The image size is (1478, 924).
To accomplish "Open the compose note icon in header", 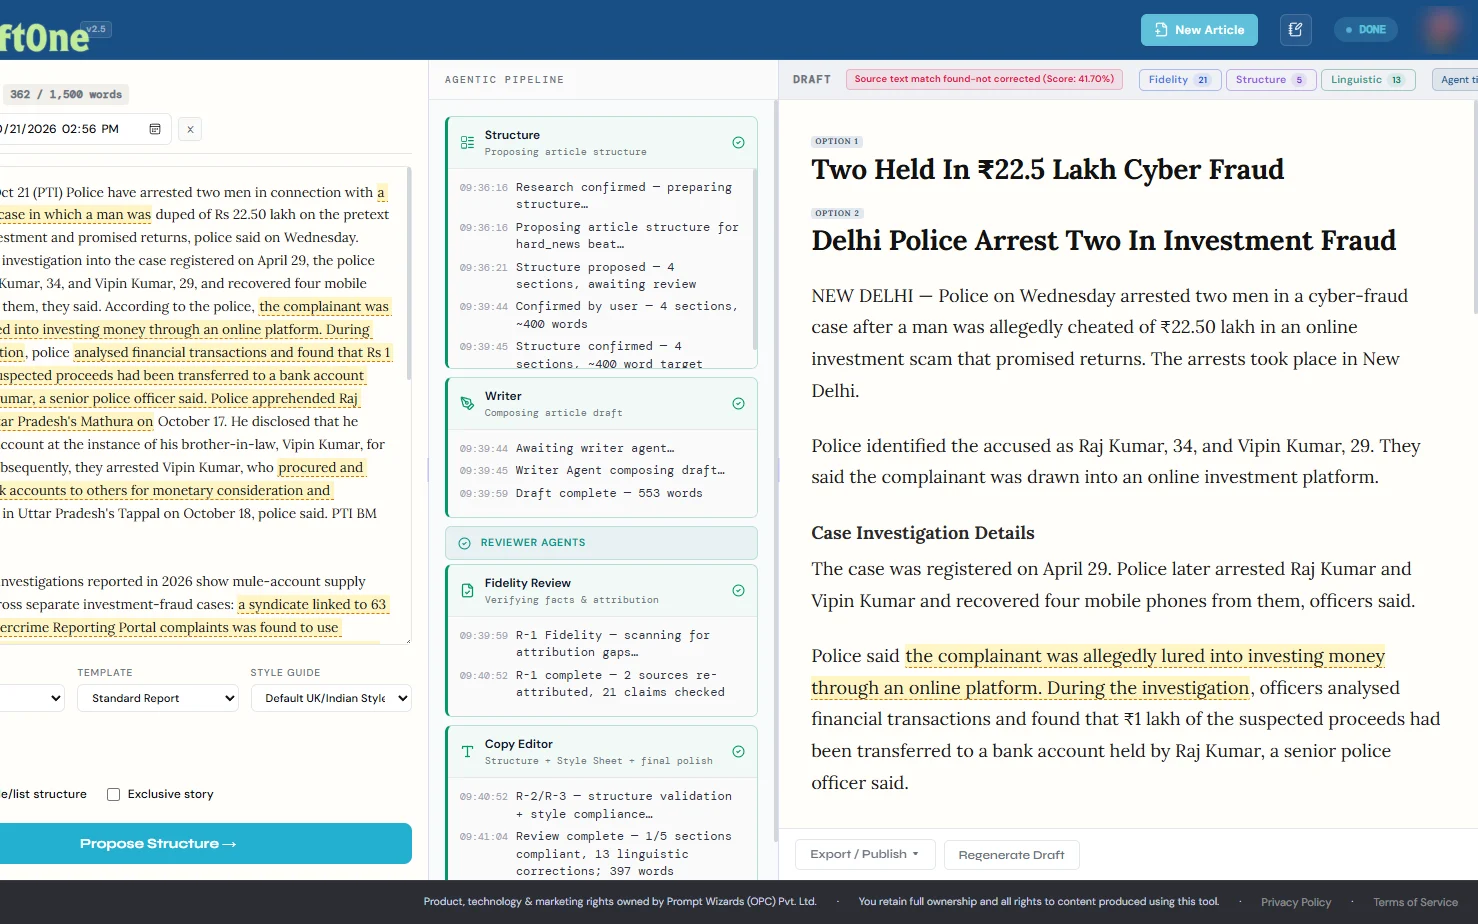I will click(x=1295, y=30).
